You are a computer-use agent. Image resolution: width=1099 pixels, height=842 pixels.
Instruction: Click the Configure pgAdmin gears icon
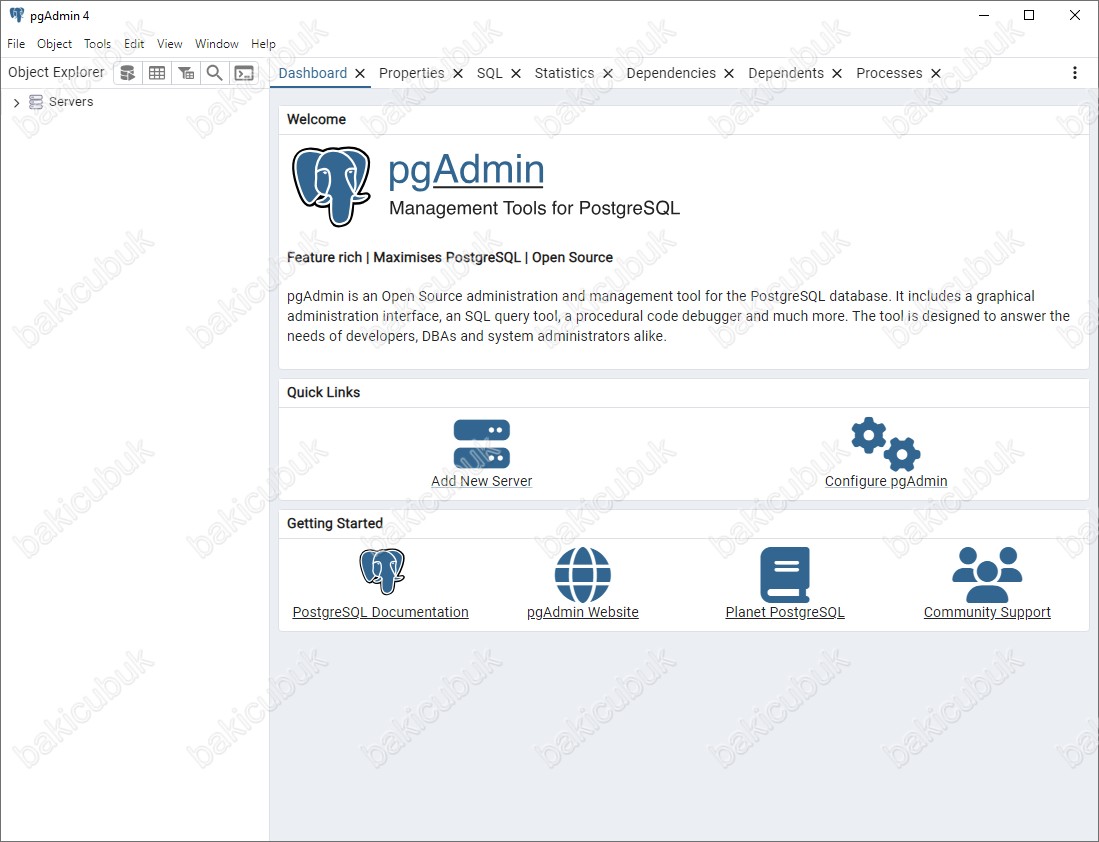pyautogui.click(x=886, y=444)
